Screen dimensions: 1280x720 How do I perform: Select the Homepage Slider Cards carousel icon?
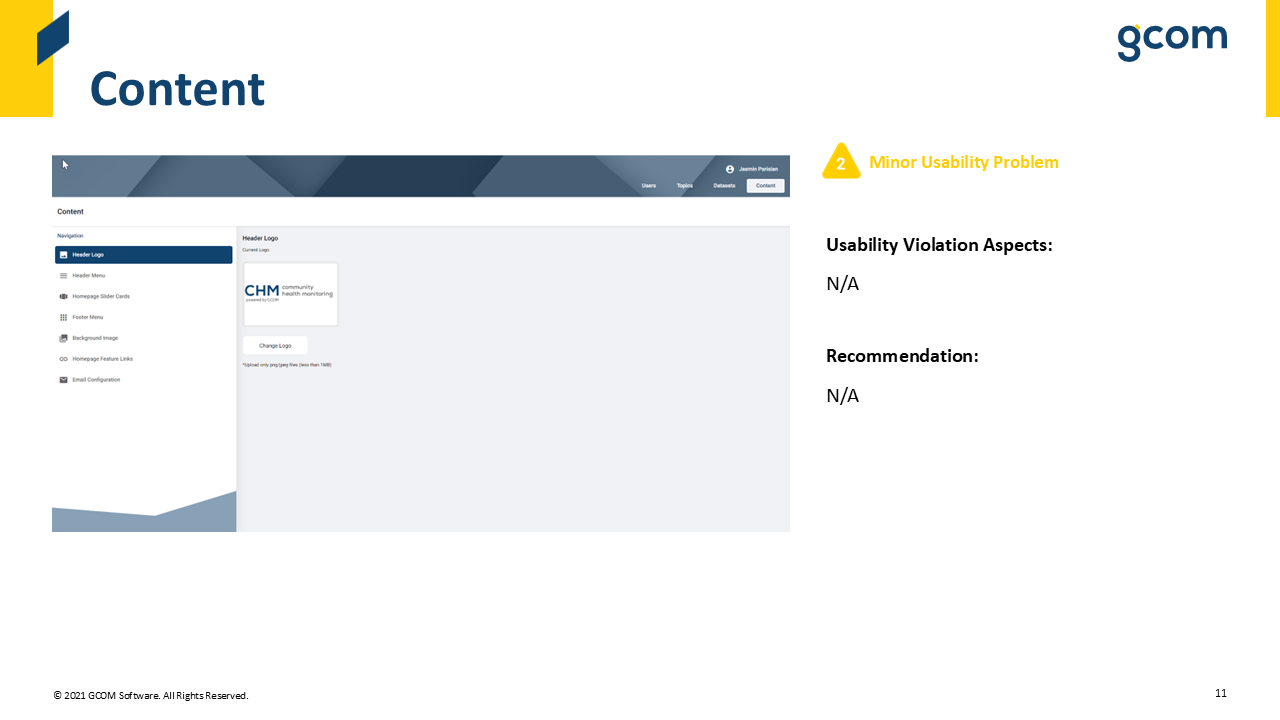click(x=64, y=297)
